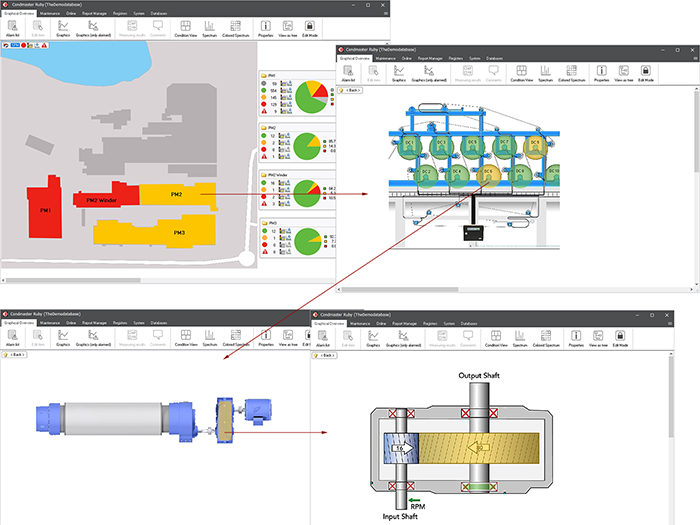
Task: Click View as tree in site map window
Action: [x=288, y=29]
